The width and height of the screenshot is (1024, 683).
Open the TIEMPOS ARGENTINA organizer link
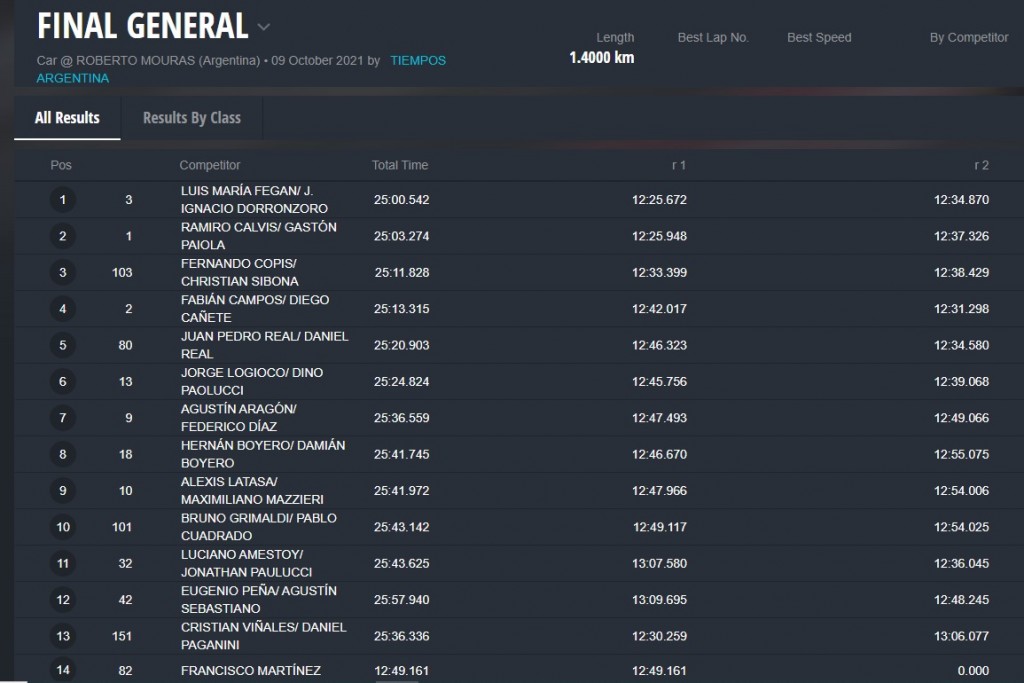pyautogui.click(x=417, y=60)
